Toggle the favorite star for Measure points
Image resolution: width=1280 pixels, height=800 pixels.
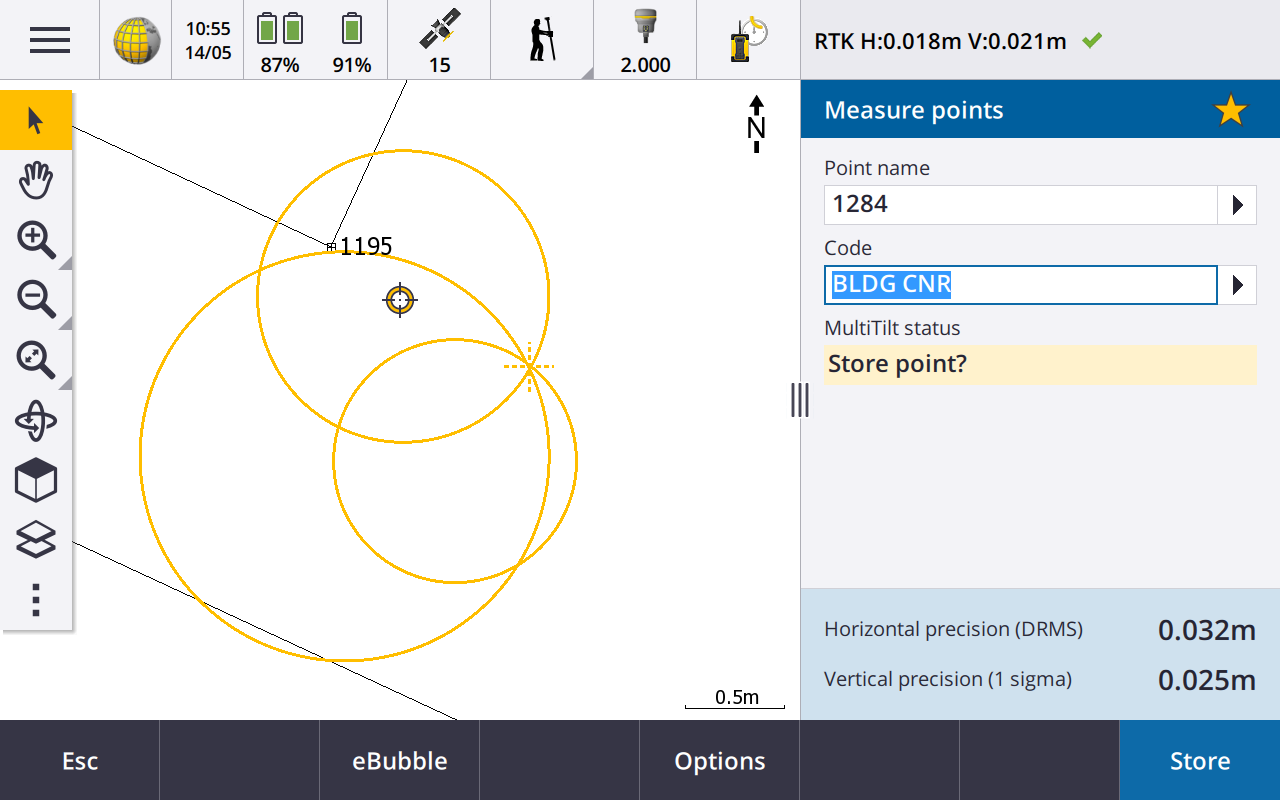(x=1230, y=110)
